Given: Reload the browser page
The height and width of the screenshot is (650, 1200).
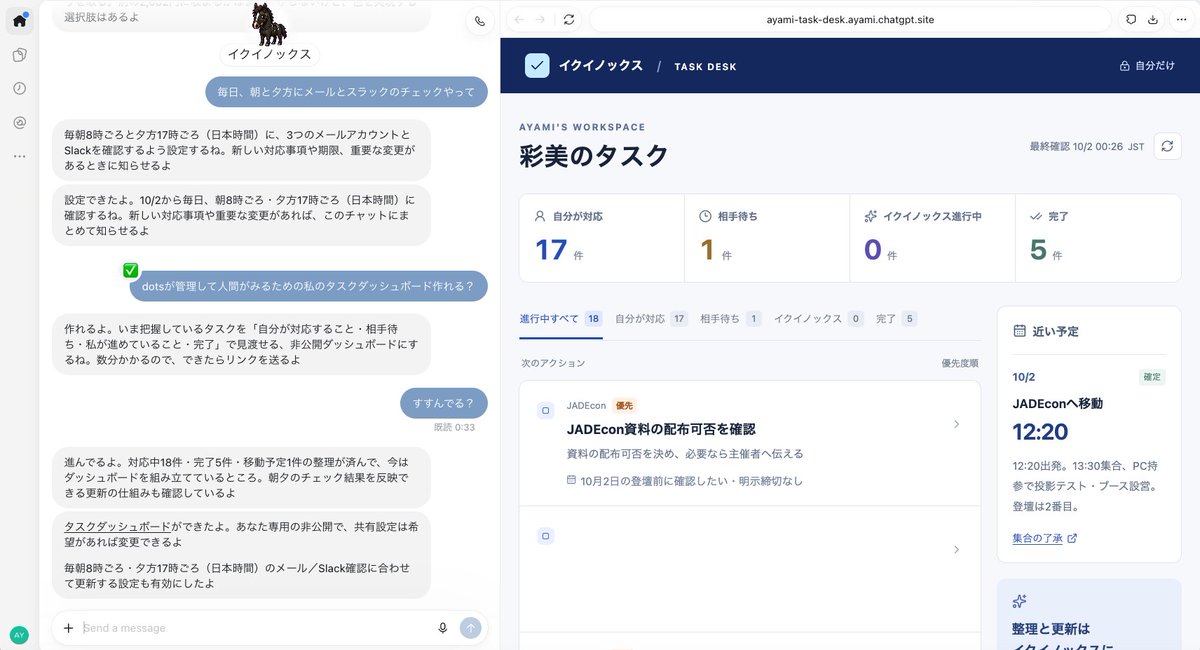Looking at the screenshot, I should pyautogui.click(x=569, y=19).
